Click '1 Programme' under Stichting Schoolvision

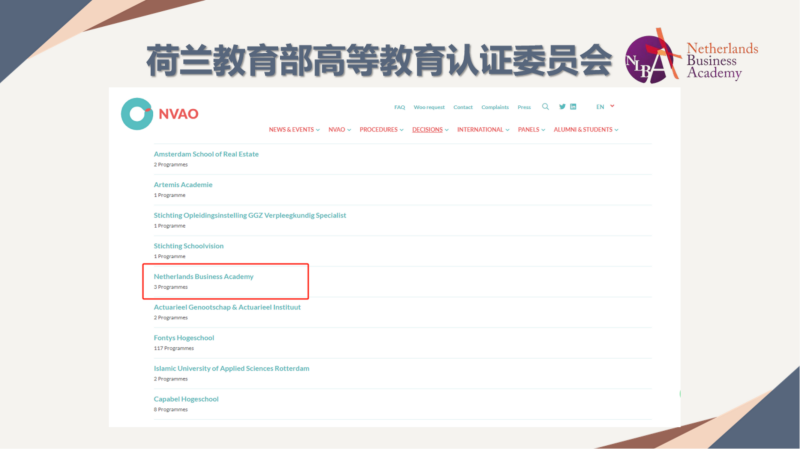tap(169, 257)
